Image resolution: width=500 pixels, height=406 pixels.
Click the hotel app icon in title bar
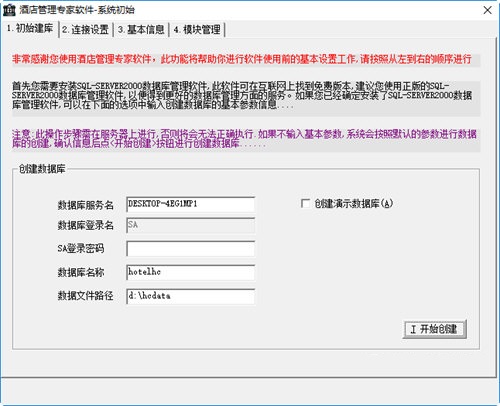click(9, 10)
